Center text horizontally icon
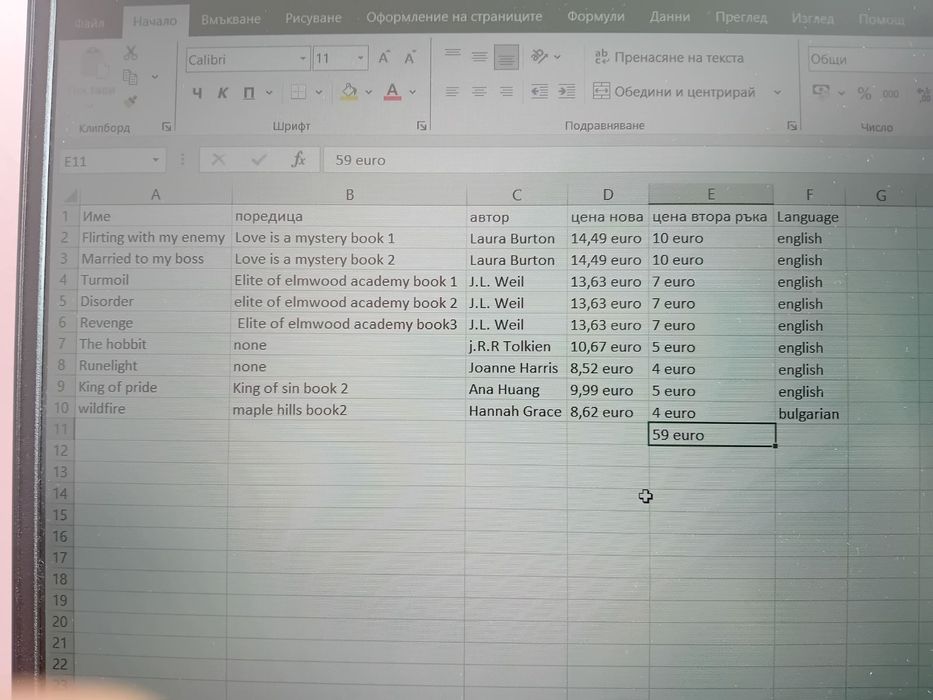 pyautogui.click(x=479, y=92)
